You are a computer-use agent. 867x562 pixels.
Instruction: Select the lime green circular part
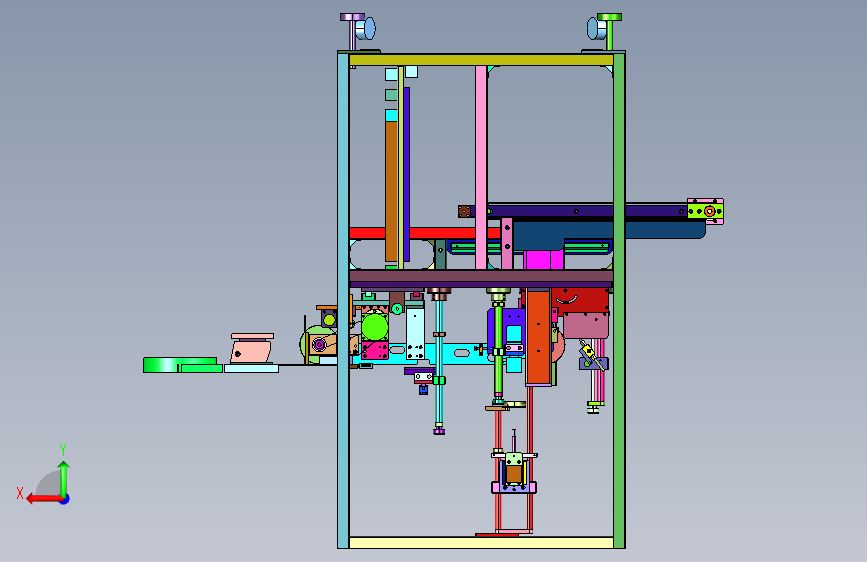[375, 327]
